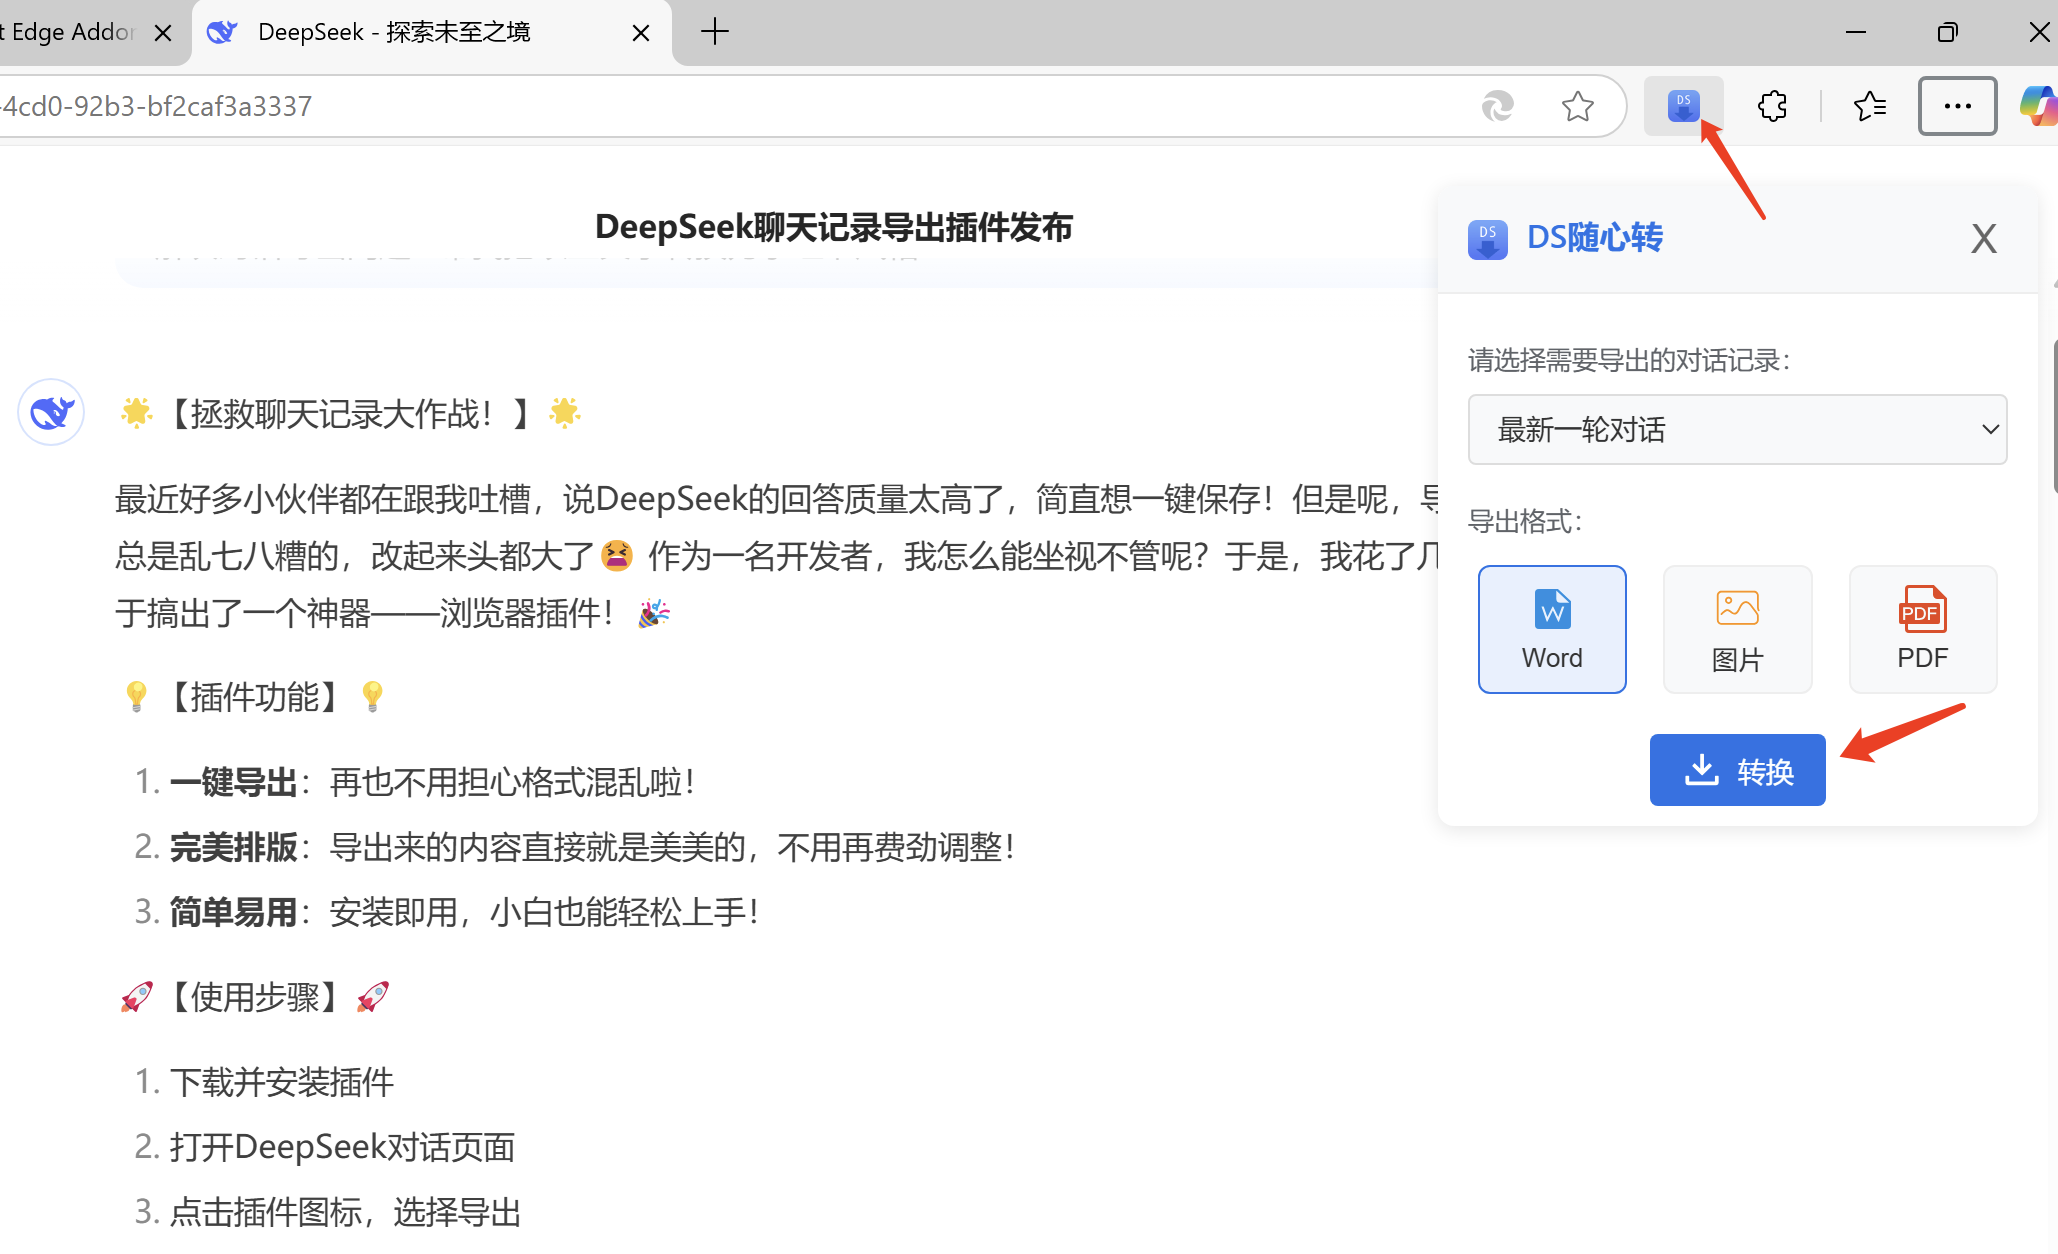Close the DS随心转 popup panel
The height and width of the screenshot is (1254, 2058).
(1983, 239)
